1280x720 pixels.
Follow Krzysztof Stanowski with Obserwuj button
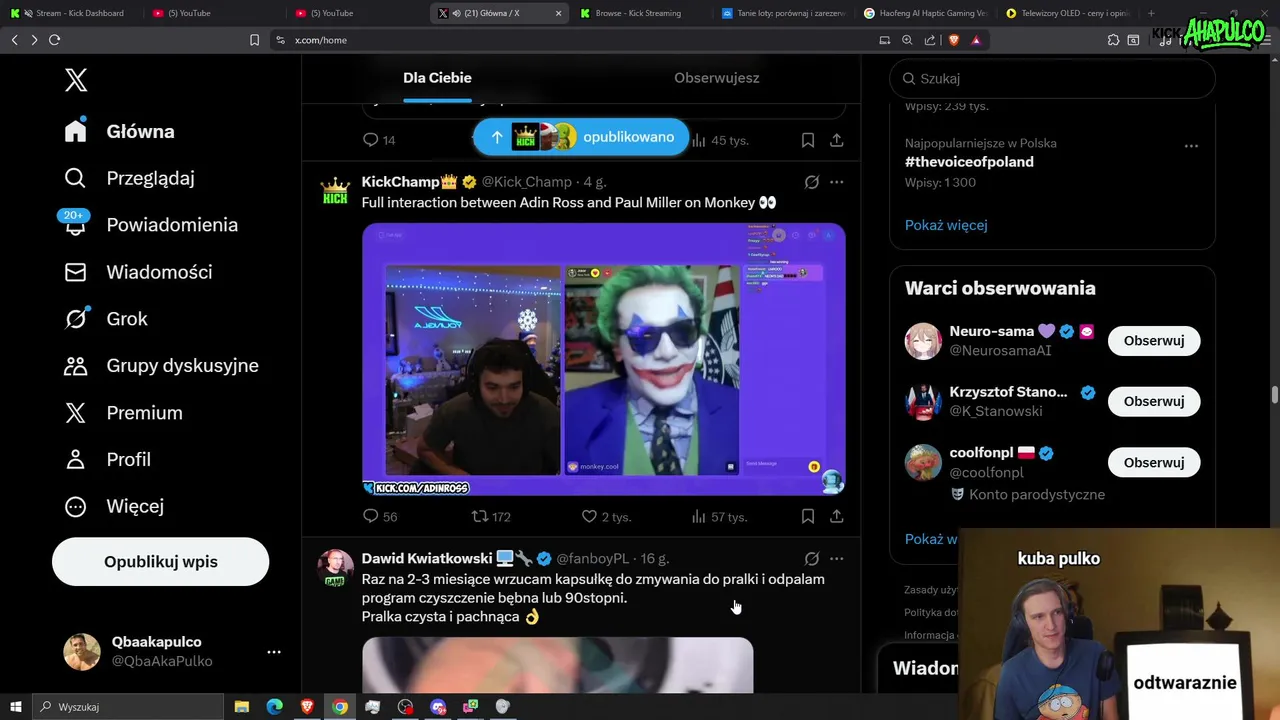1154,402
